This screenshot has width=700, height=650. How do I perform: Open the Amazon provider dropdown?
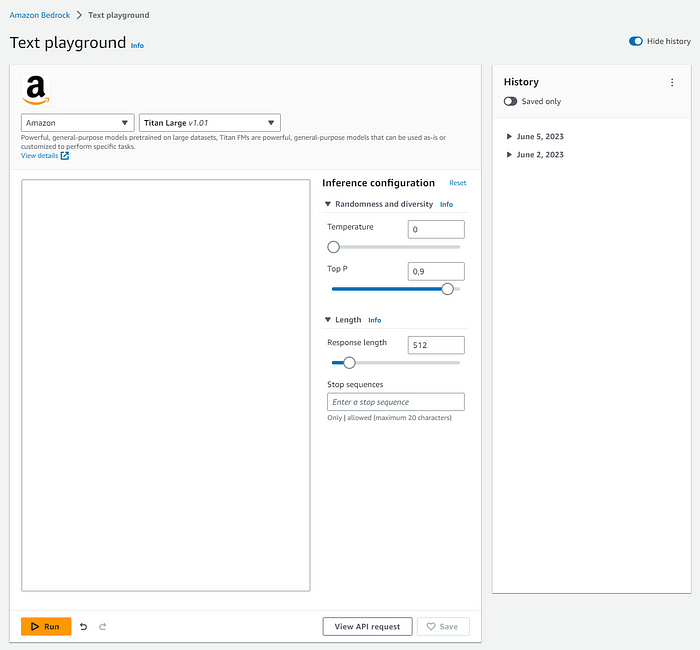click(x=78, y=123)
